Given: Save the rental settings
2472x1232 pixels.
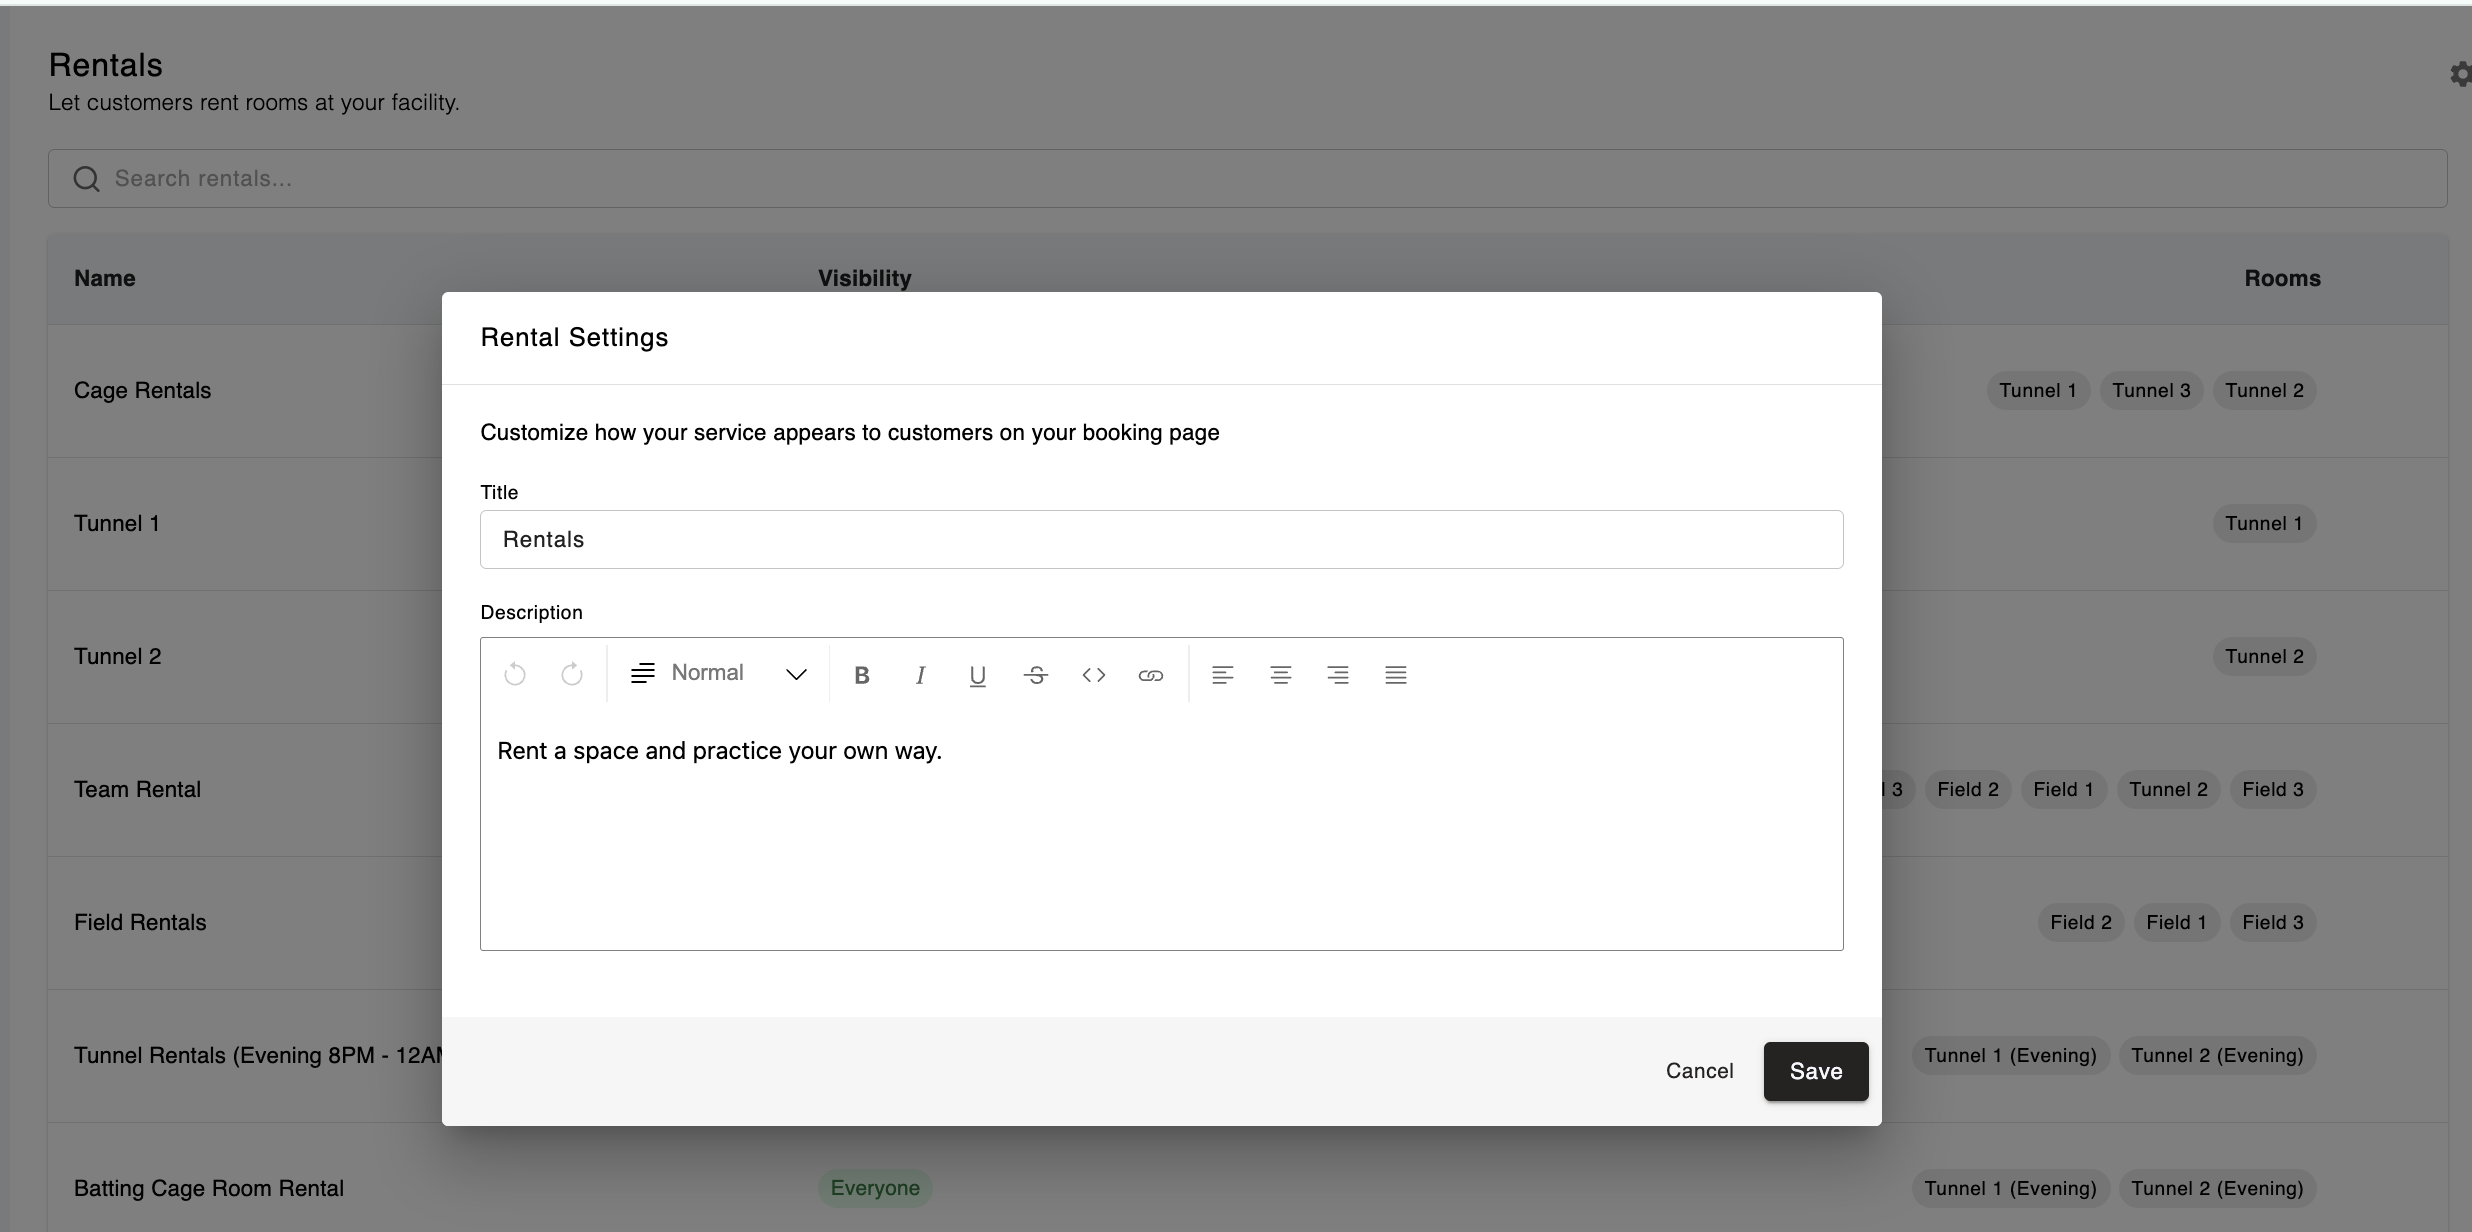Looking at the screenshot, I should click(1815, 1071).
